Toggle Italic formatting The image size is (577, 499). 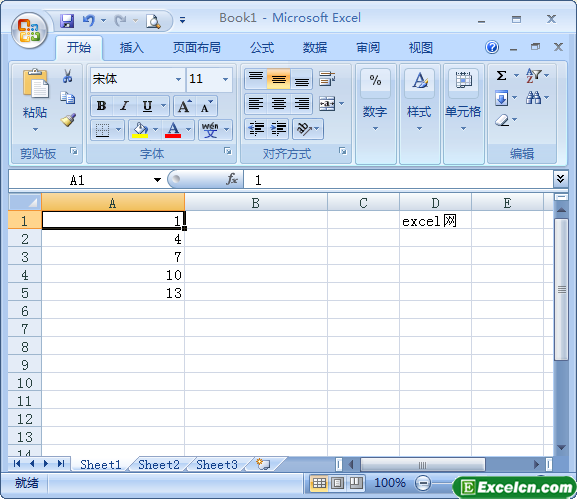124,106
